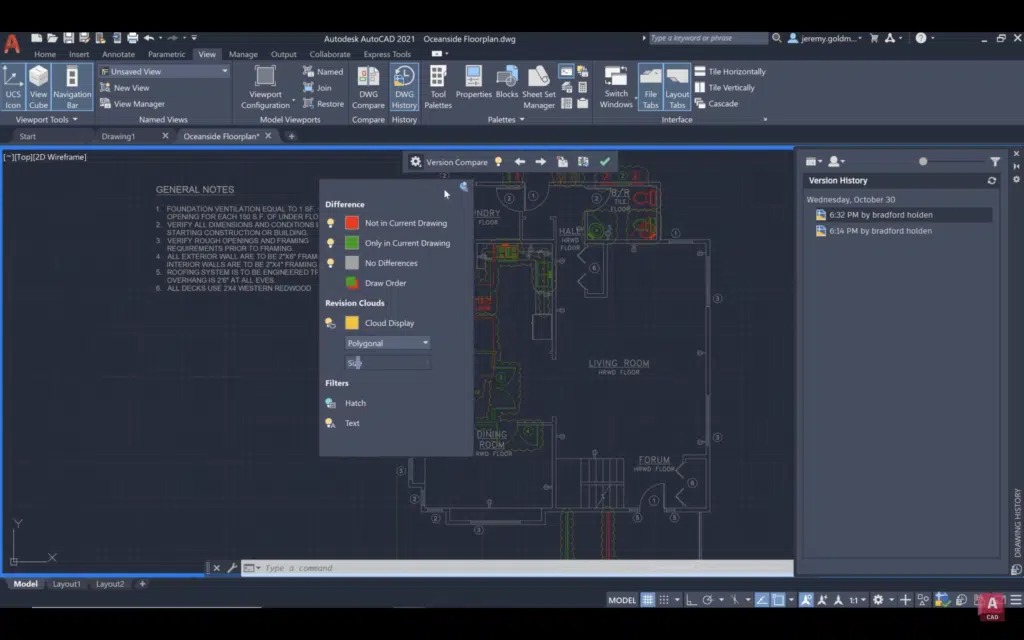Expand the Palettes panel arrow
Screen dimensions: 1024x640
coord(521,120)
